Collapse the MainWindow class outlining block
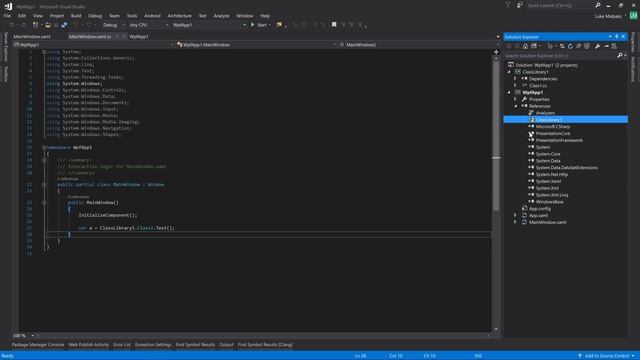Screen dimensions: 640x360 44,184
